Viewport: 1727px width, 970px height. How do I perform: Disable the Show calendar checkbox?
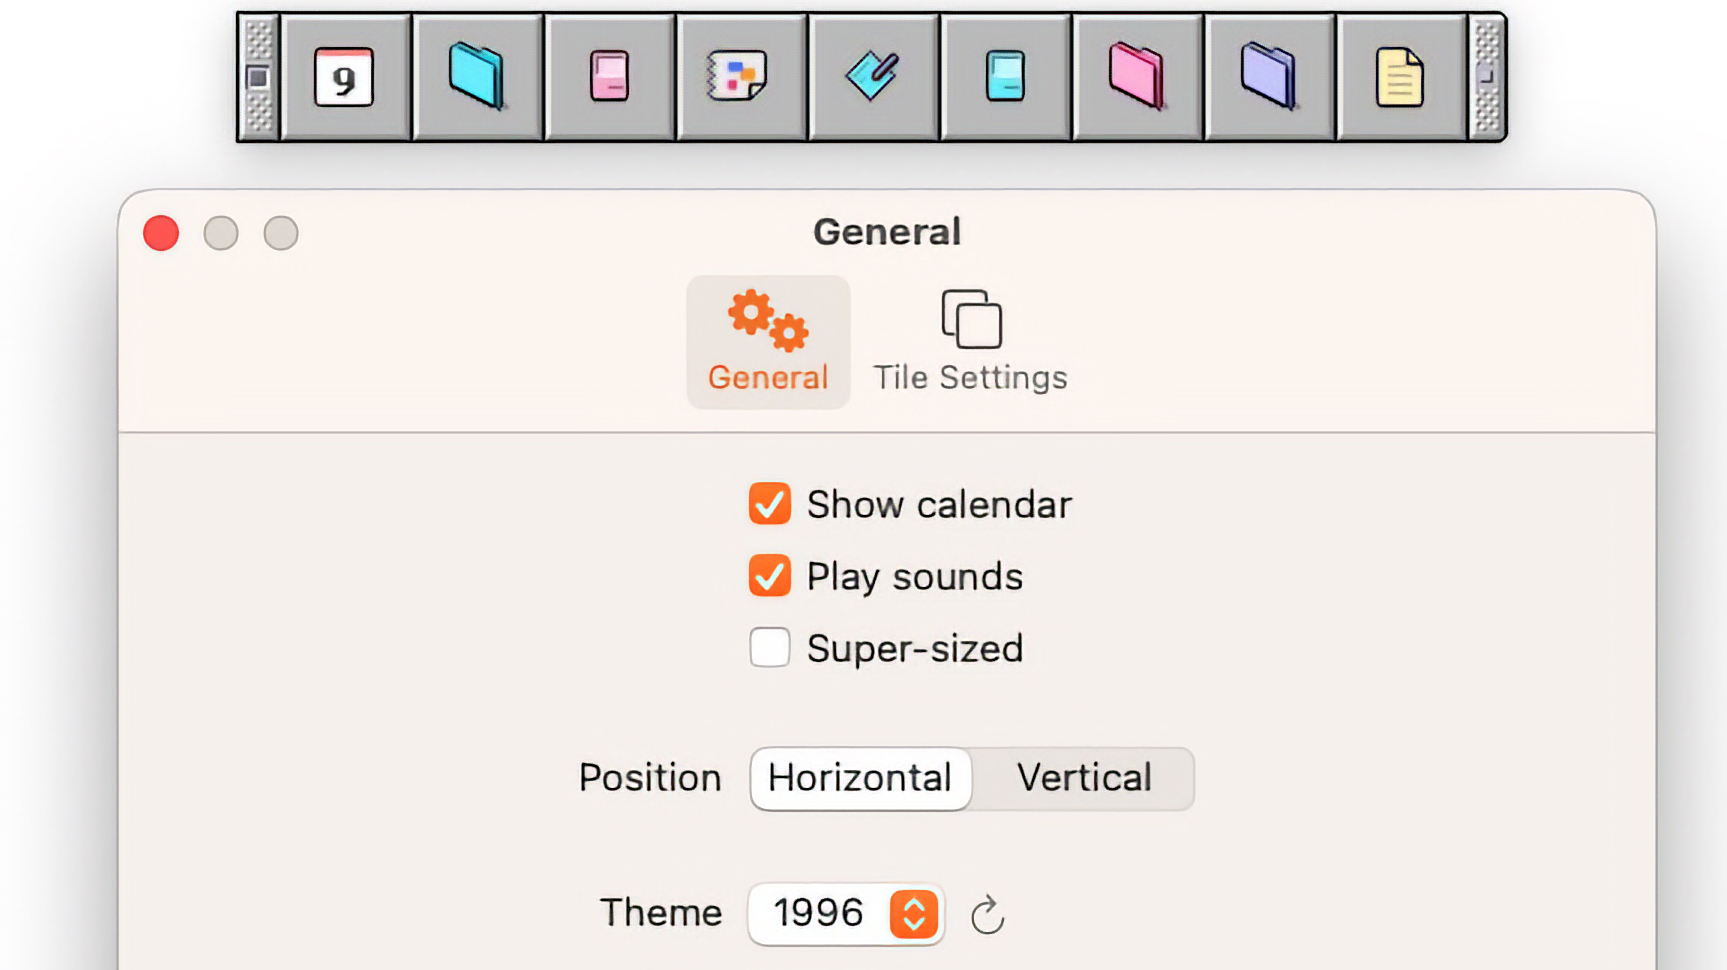coord(770,504)
